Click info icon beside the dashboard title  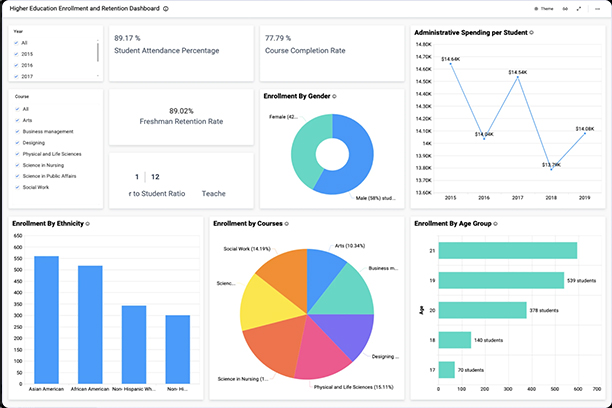click(x=166, y=8)
